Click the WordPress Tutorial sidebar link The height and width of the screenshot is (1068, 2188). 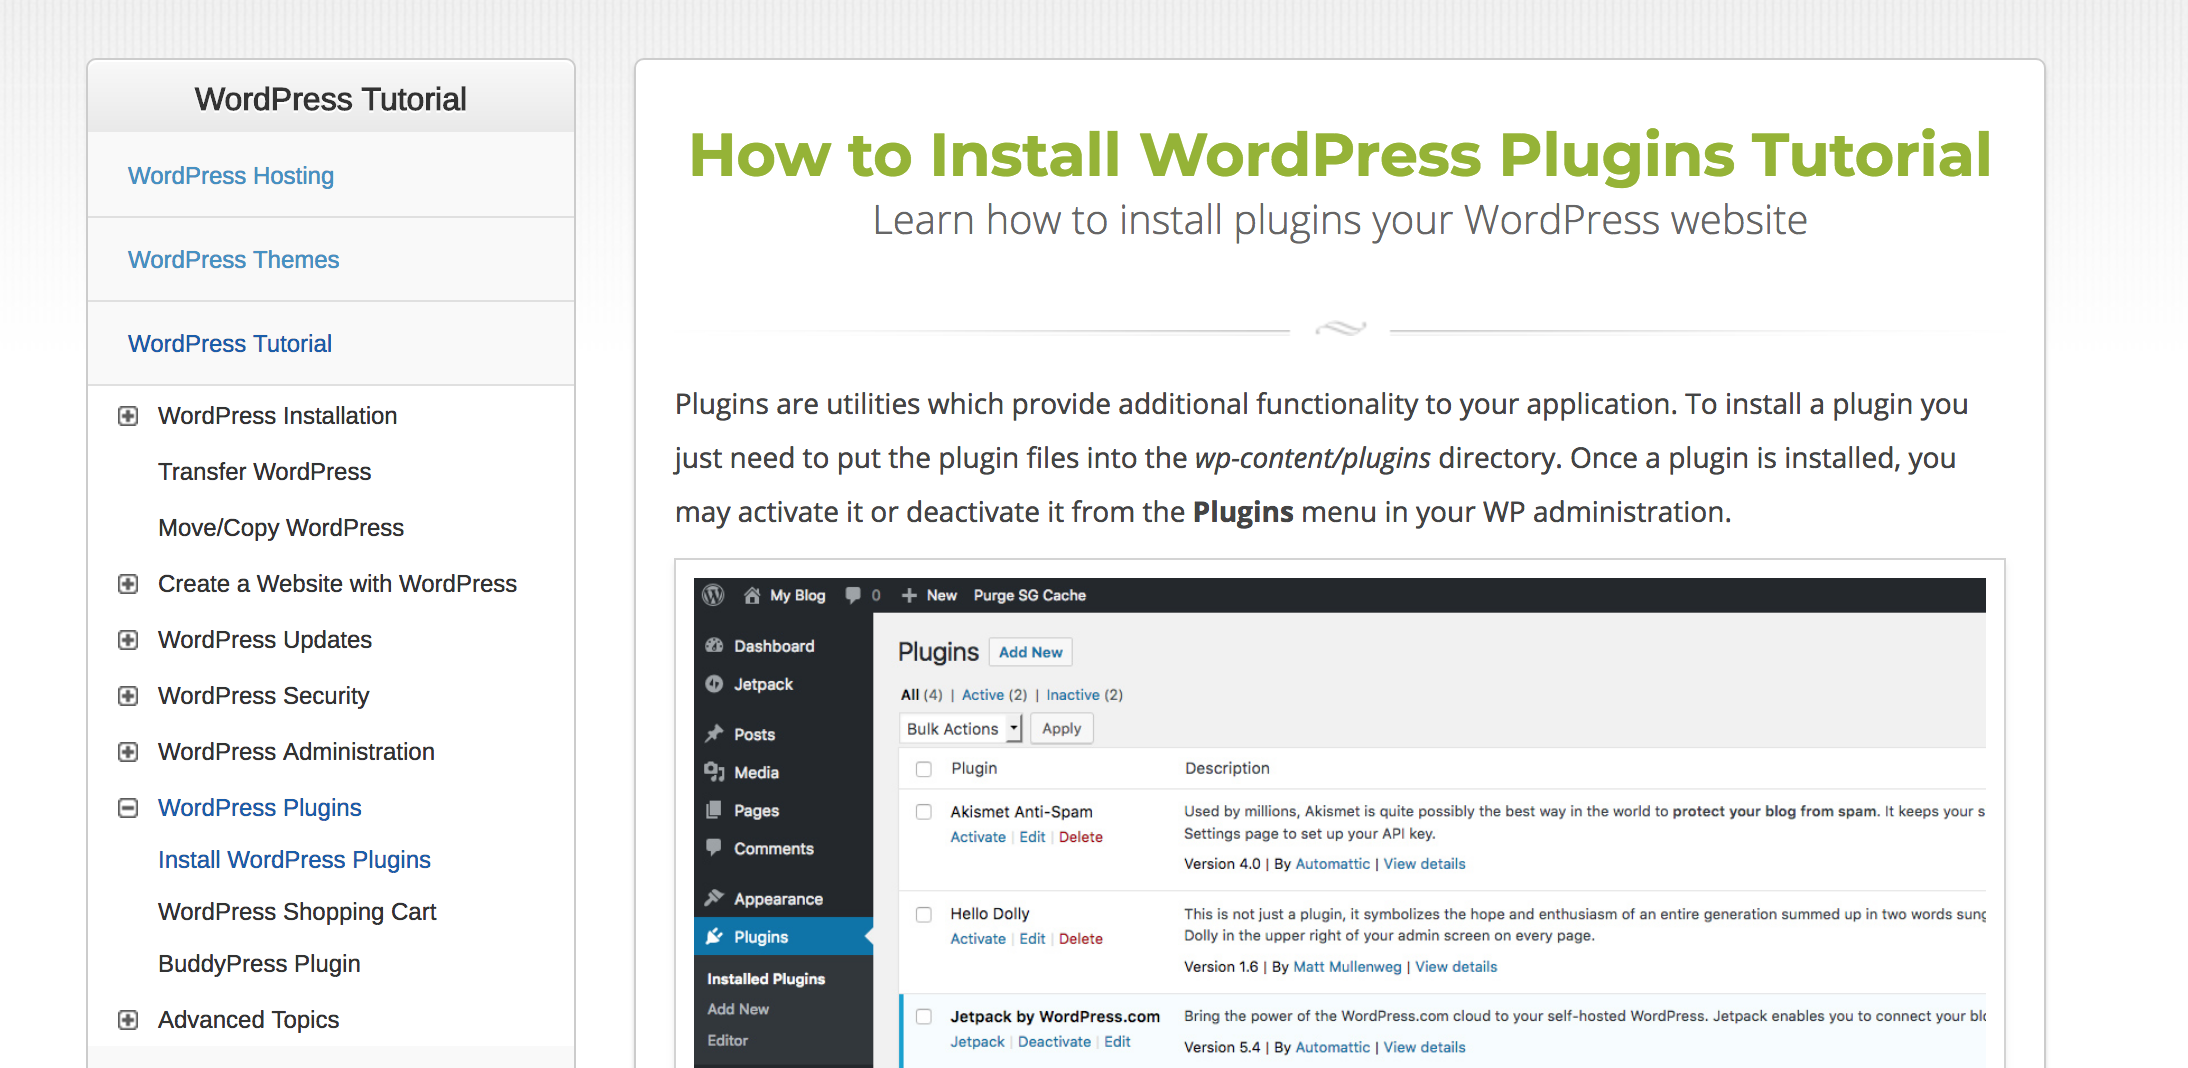(230, 344)
